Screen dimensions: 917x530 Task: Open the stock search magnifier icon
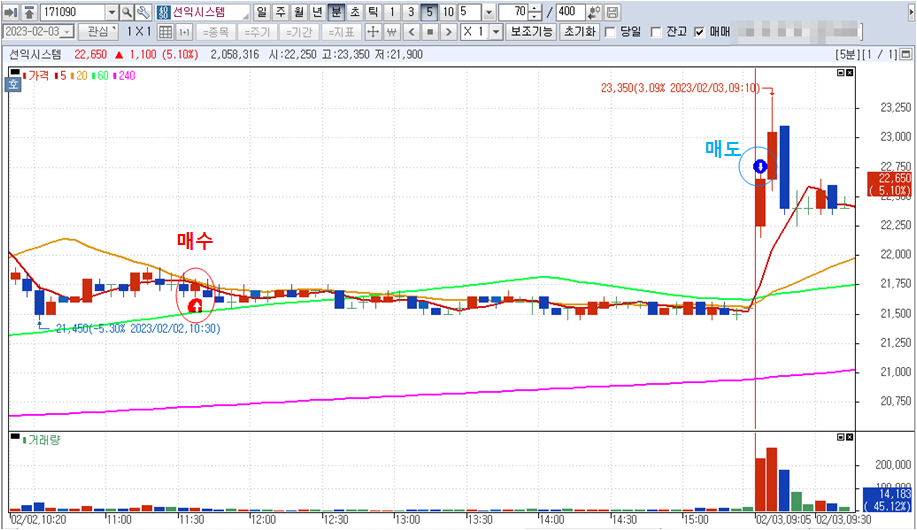pos(127,12)
